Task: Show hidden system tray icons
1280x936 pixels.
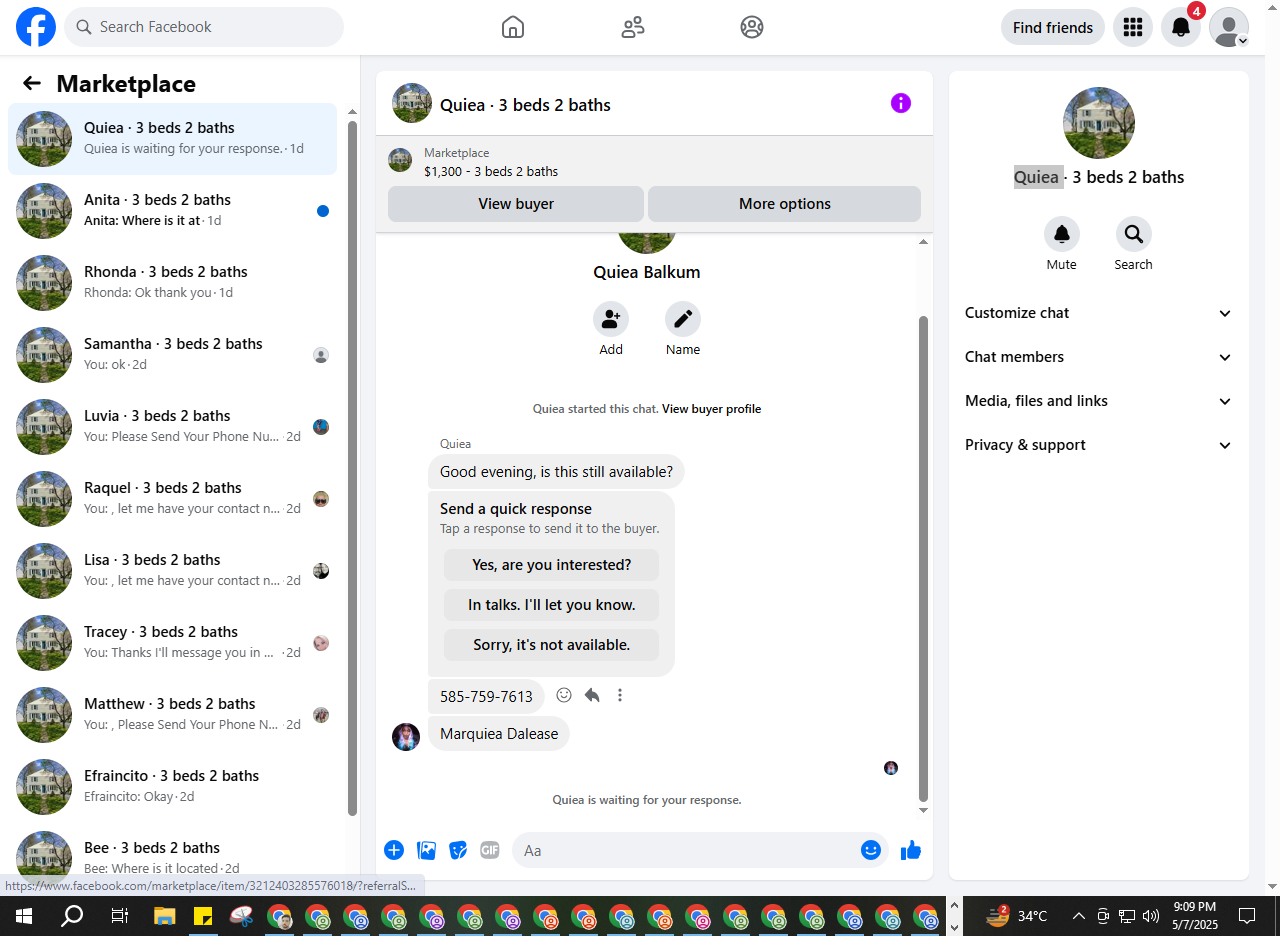Action: [1078, 915]
